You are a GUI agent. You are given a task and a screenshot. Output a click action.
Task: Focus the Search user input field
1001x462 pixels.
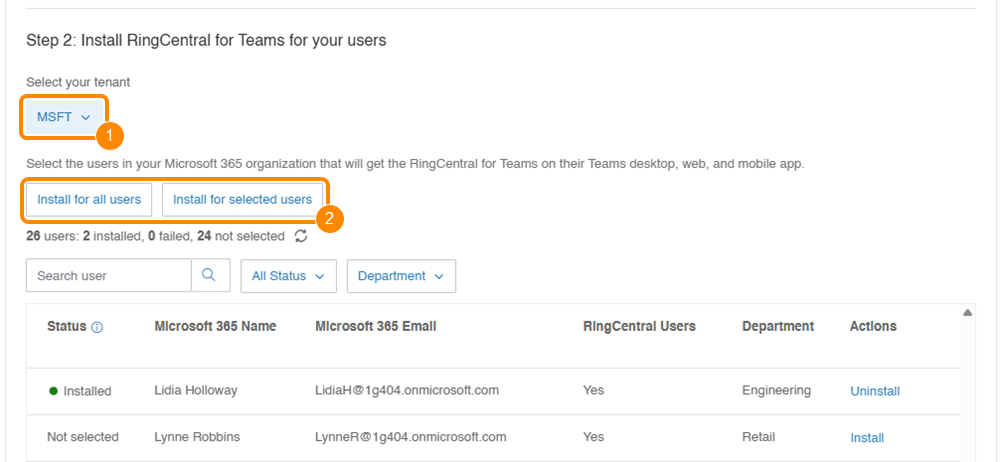[108, 275]
